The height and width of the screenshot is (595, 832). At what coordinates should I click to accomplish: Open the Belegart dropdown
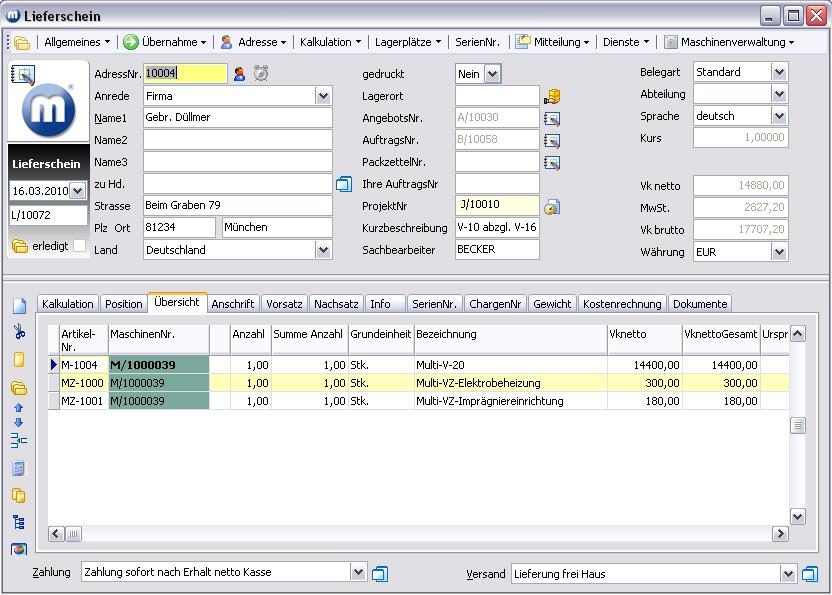pos(779,72)
